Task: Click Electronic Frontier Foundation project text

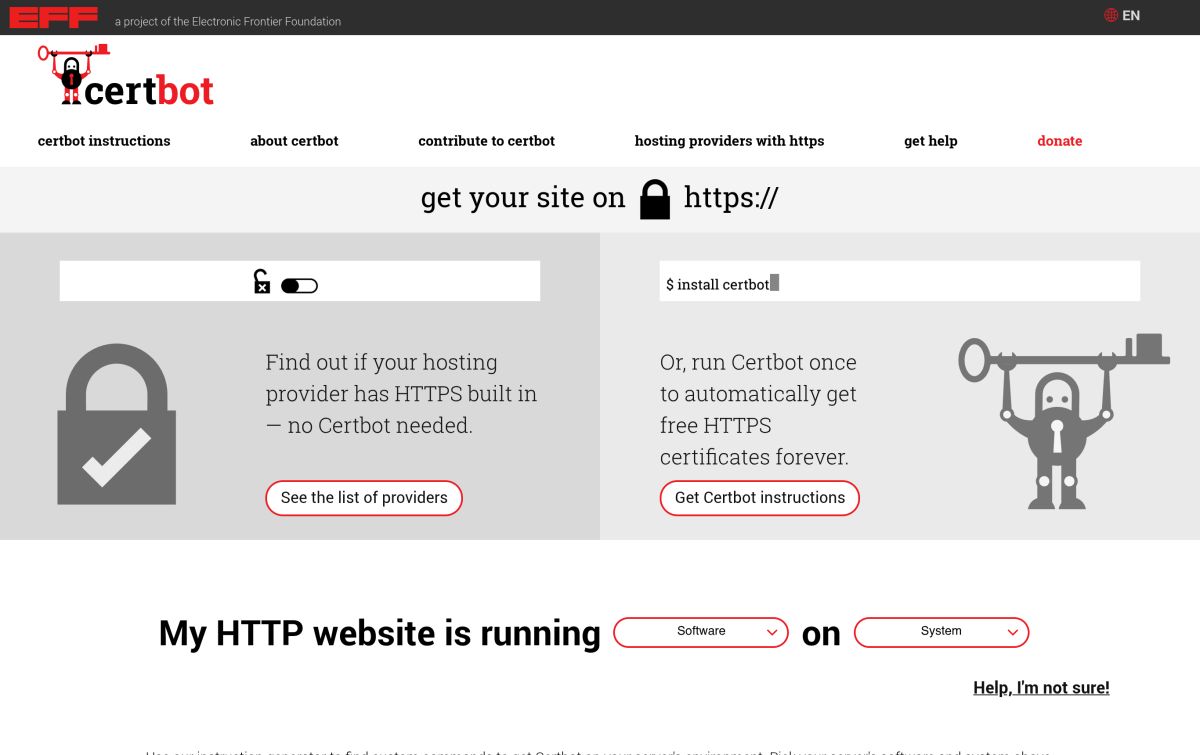Action: coord(228,21)
